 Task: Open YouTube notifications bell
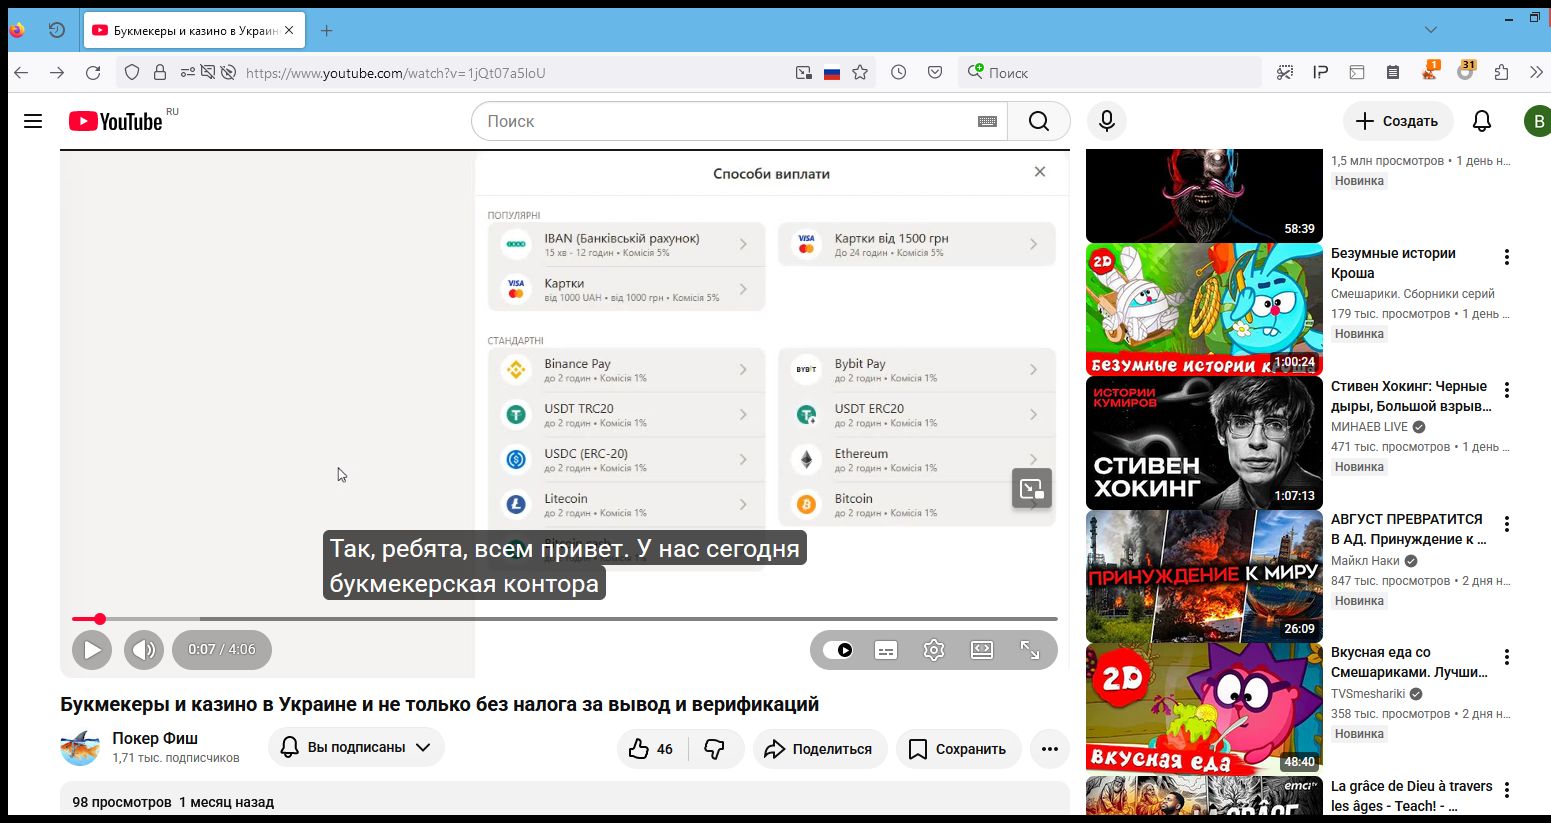[1482, 121]
